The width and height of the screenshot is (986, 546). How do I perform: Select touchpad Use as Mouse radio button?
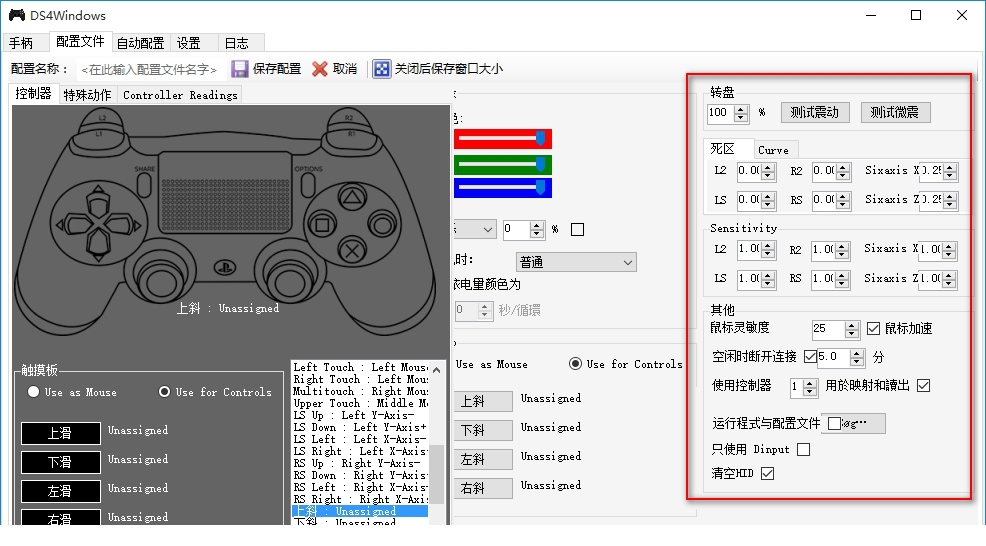coord(33,392)
